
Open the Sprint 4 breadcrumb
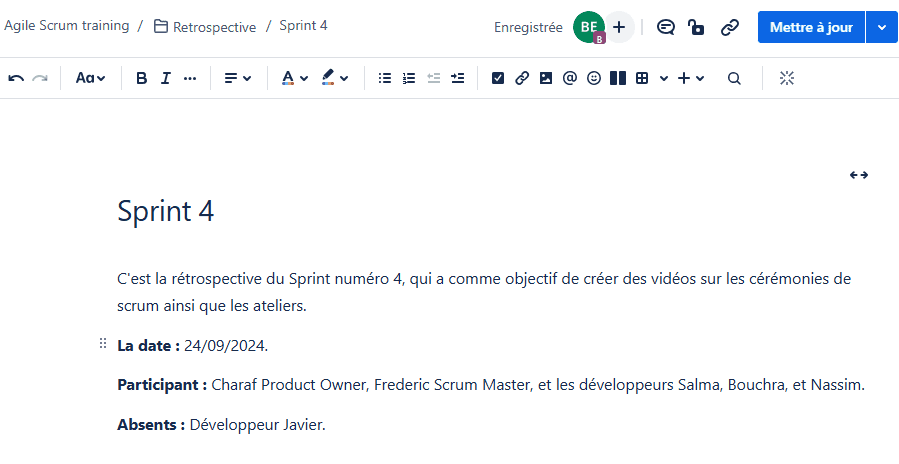[303, 26]
